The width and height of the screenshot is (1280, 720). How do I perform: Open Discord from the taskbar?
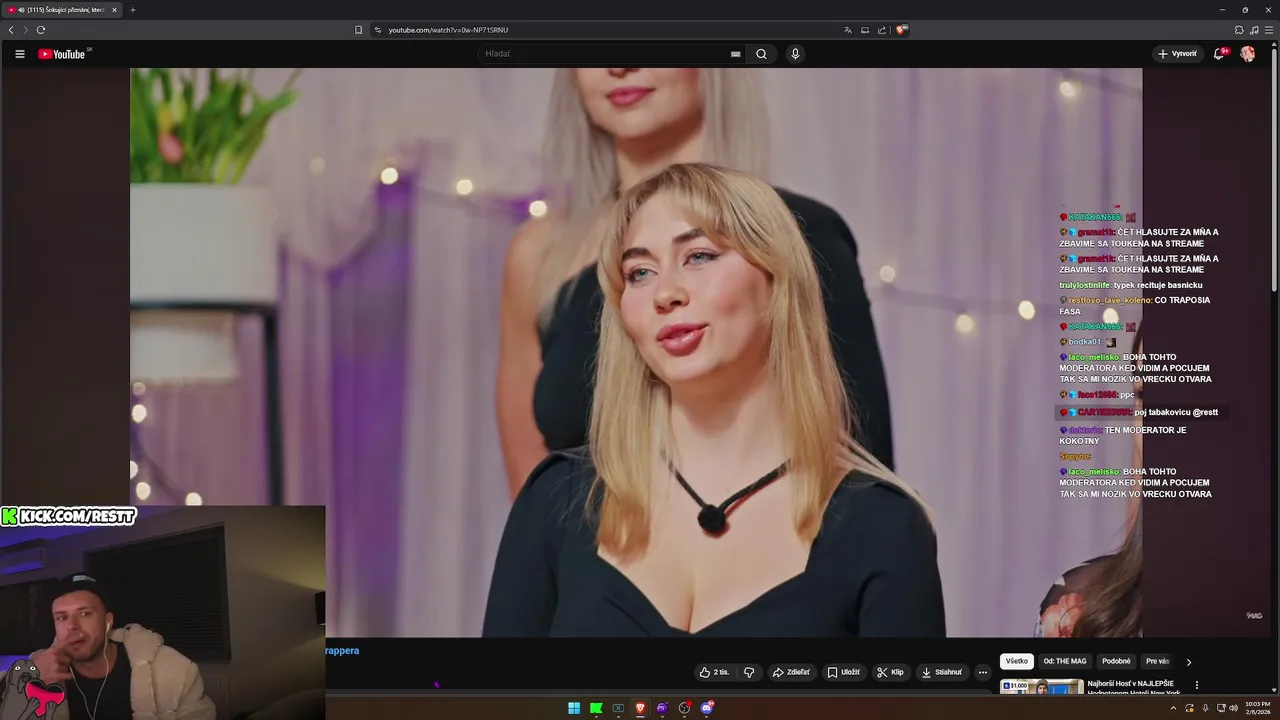tap(707, 708)
